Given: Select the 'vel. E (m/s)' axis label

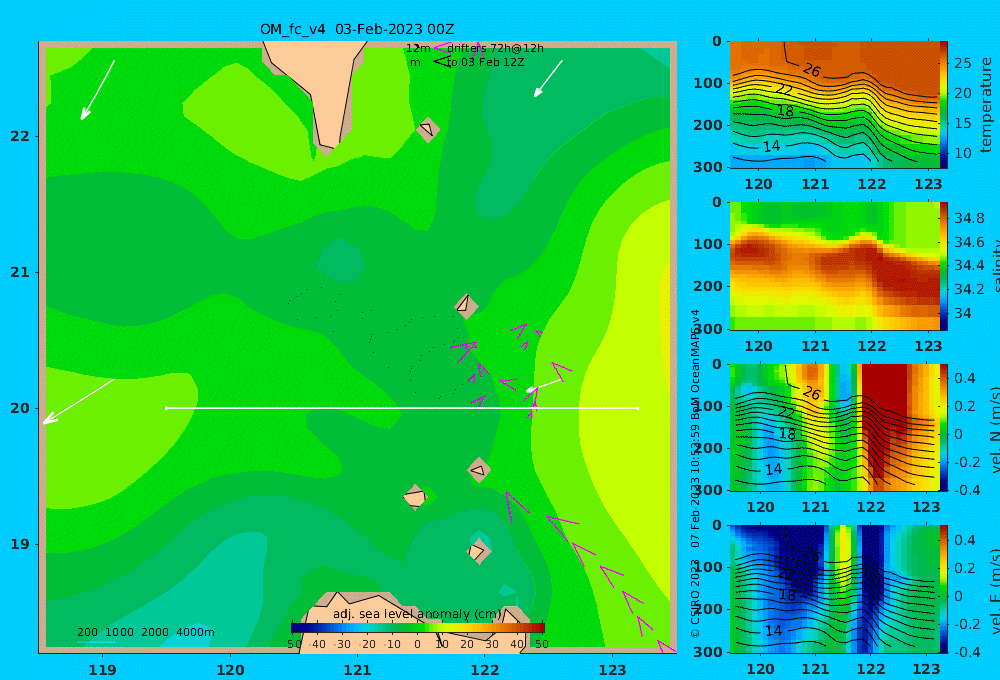Looking at the screenshot, I should point(993,592).
